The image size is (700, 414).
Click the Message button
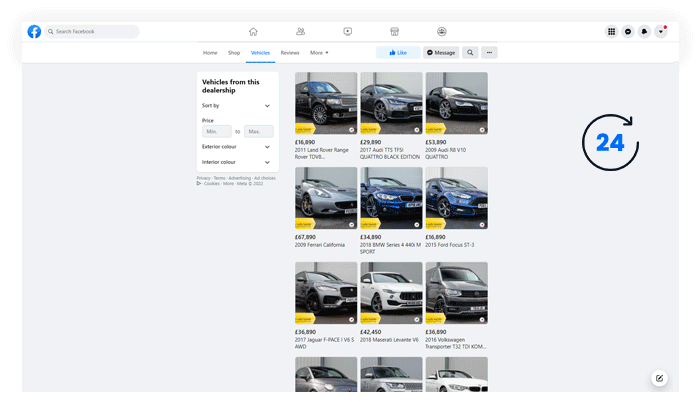coord(441,53)
